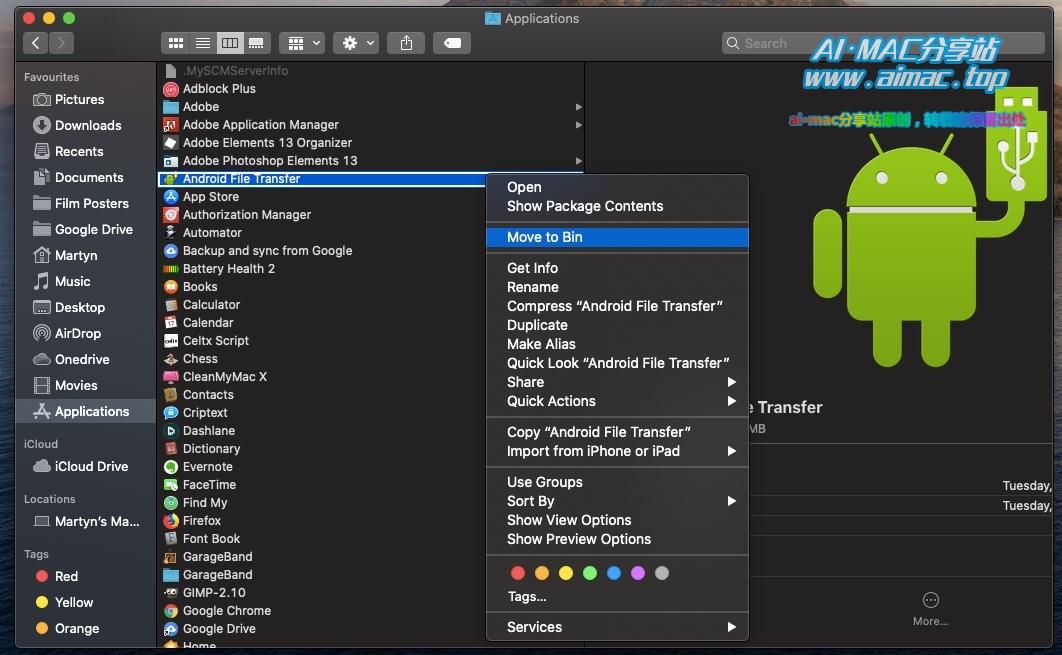Viewport: 1062px width, 655px height.
Task: Expand the Sort By submenu
Action: click(617, 501)
